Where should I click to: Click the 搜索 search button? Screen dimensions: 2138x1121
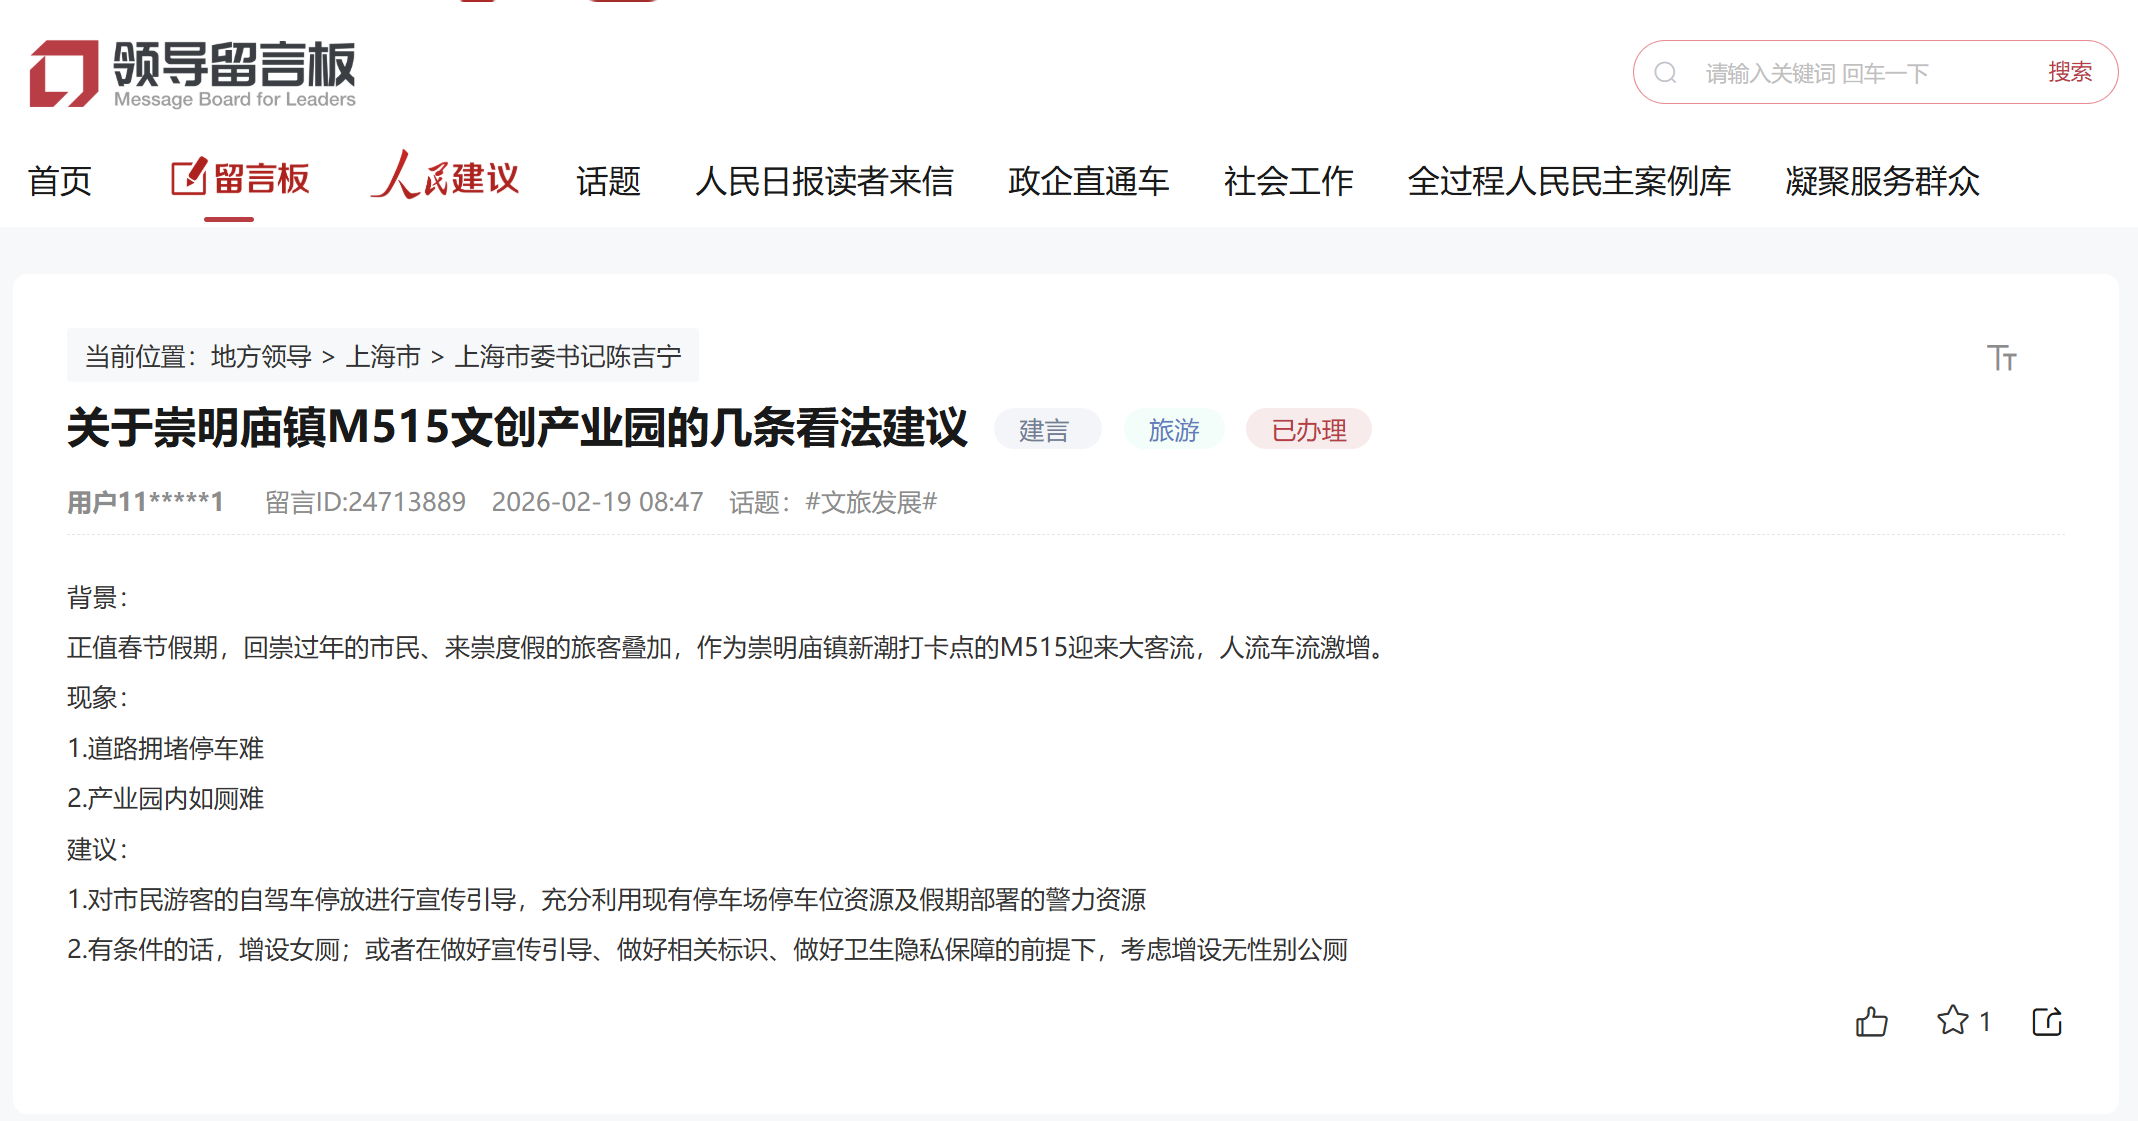(x=2068, y=72)
